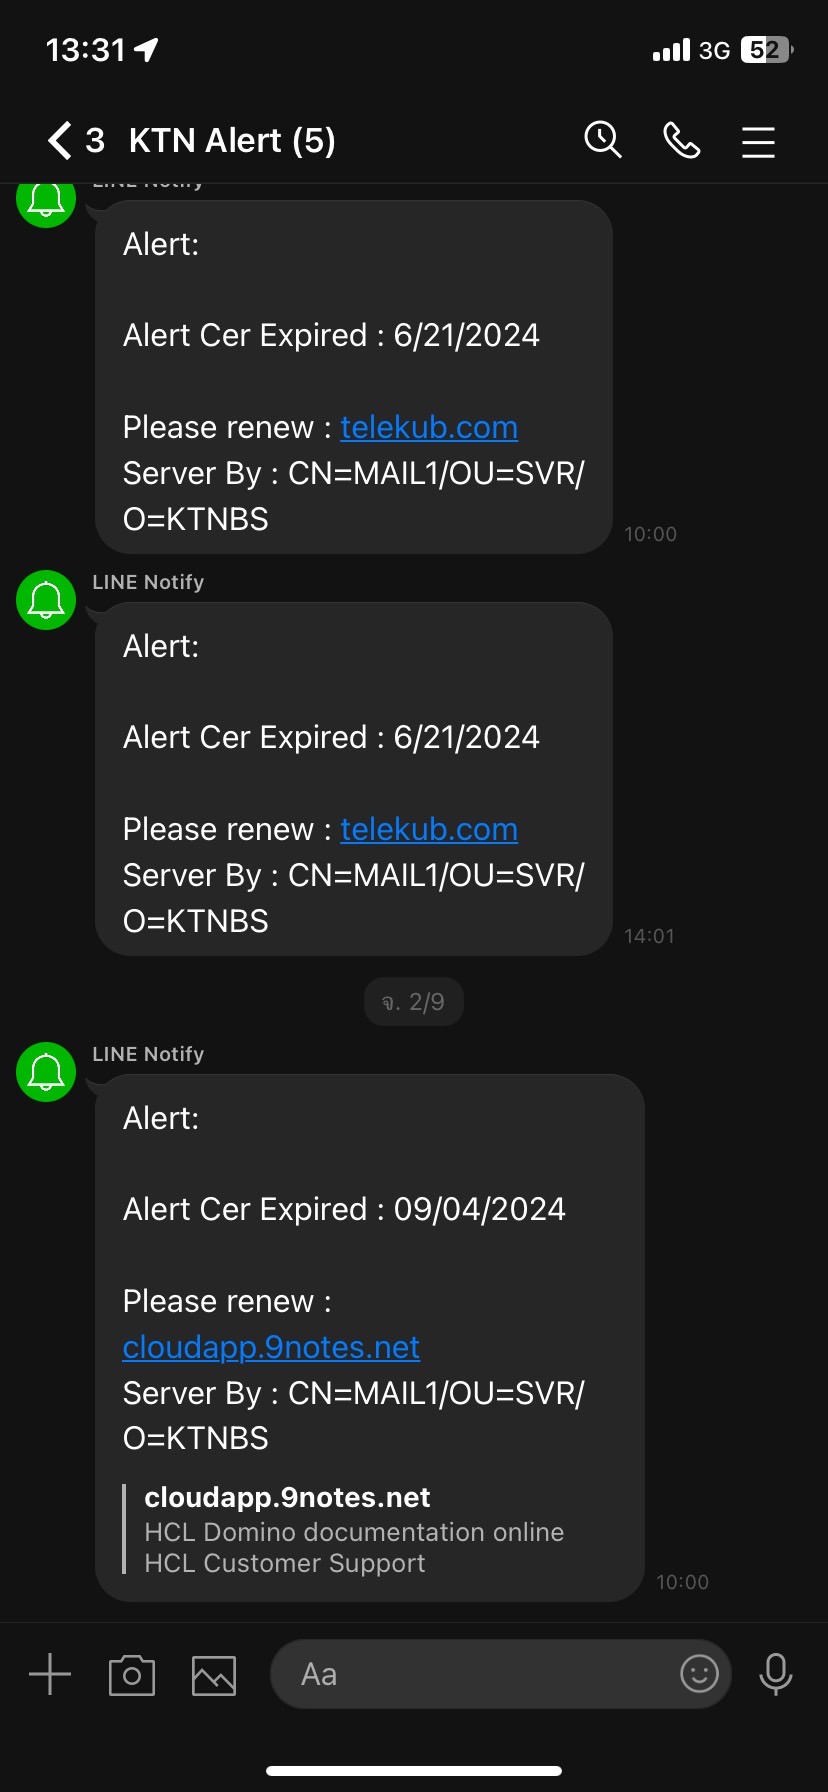
Task: Open photo gallery picker icon
Action: [x=214, y=1676]
